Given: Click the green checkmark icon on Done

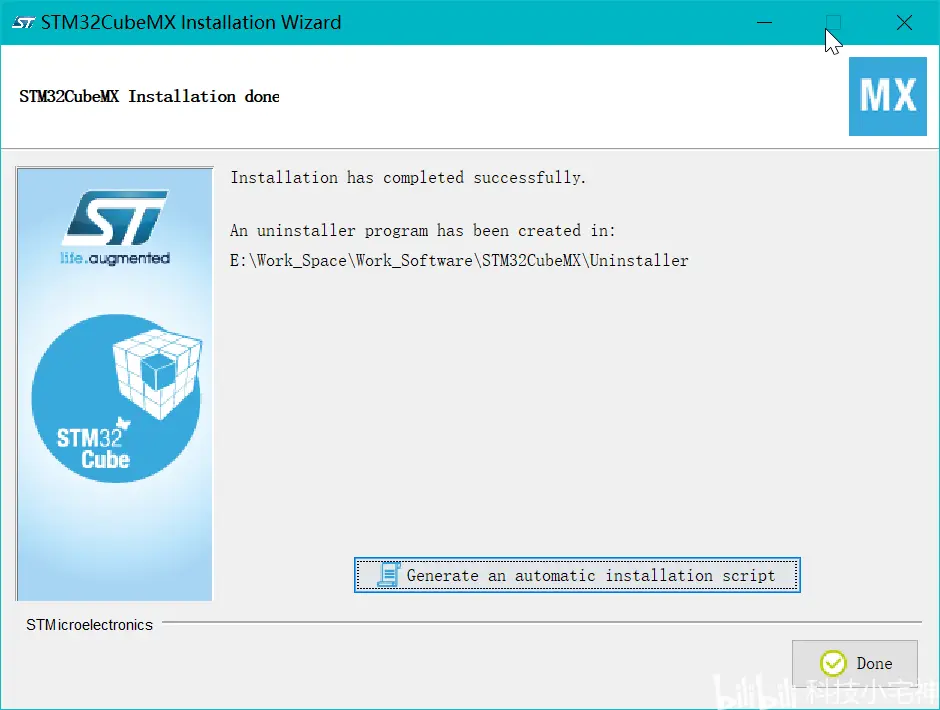Looking at the screenshot, I should click(x=833, y=663).
